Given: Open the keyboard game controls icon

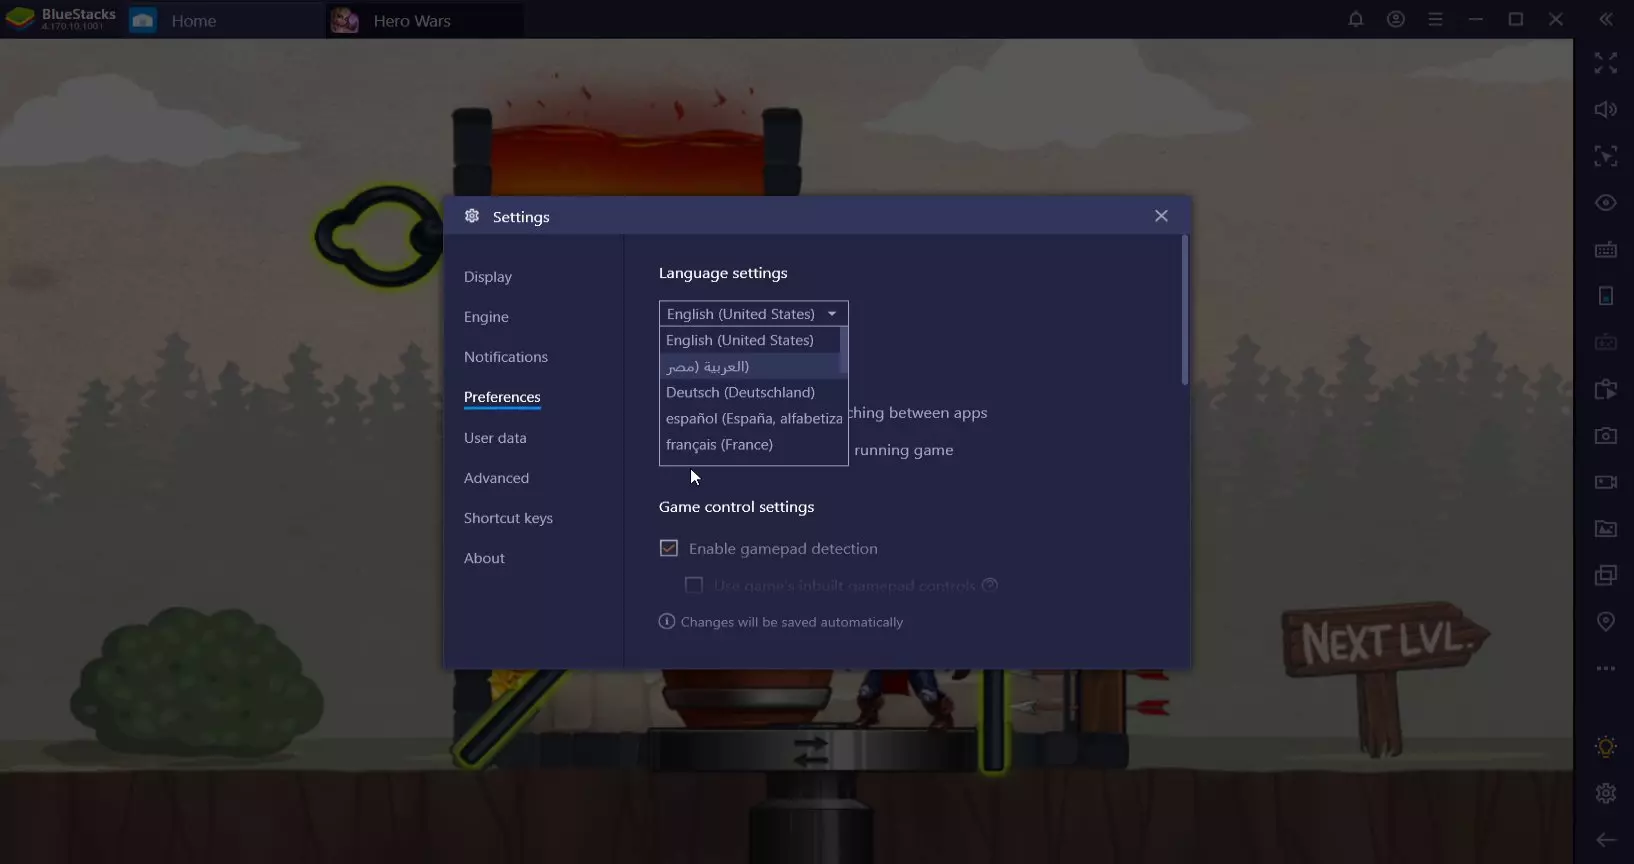Looking at the screenshot, I should click(1605, 250).
